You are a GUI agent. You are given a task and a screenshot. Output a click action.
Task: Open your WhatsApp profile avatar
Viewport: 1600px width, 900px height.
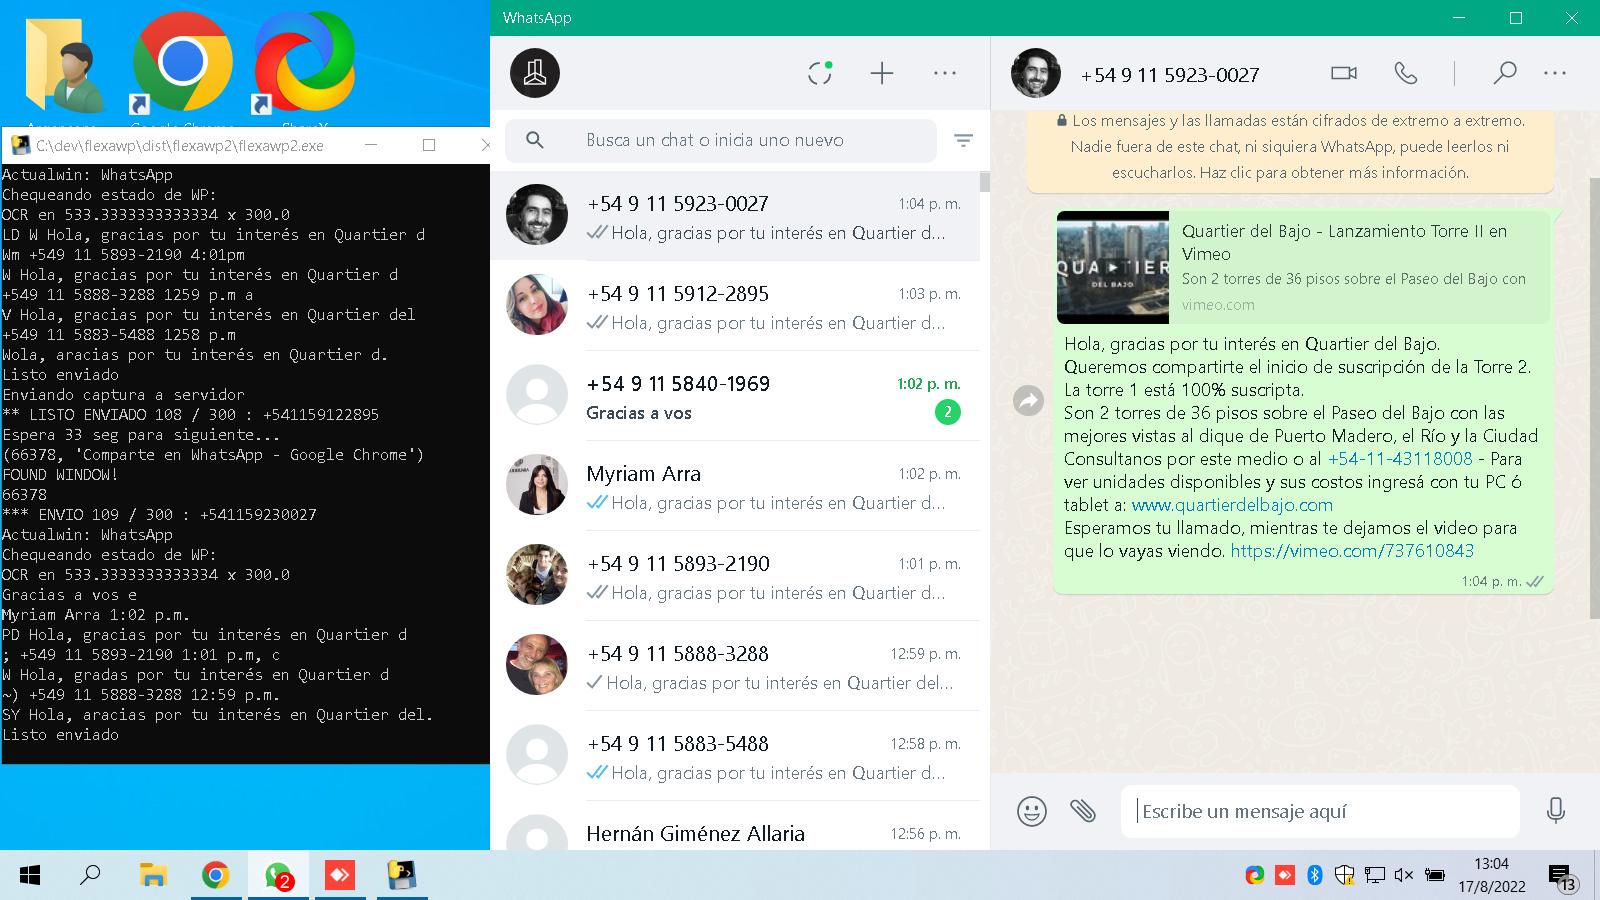click(535, 73)
